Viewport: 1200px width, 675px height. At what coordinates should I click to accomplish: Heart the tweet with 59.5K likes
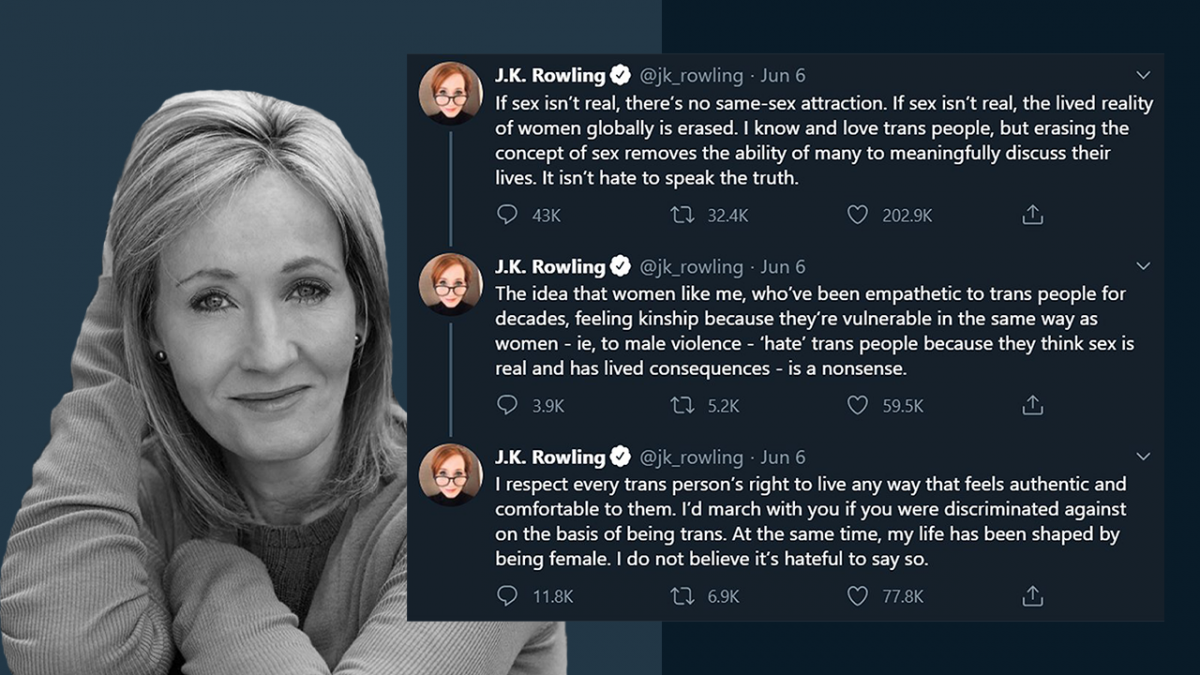[x=857, y=405]
